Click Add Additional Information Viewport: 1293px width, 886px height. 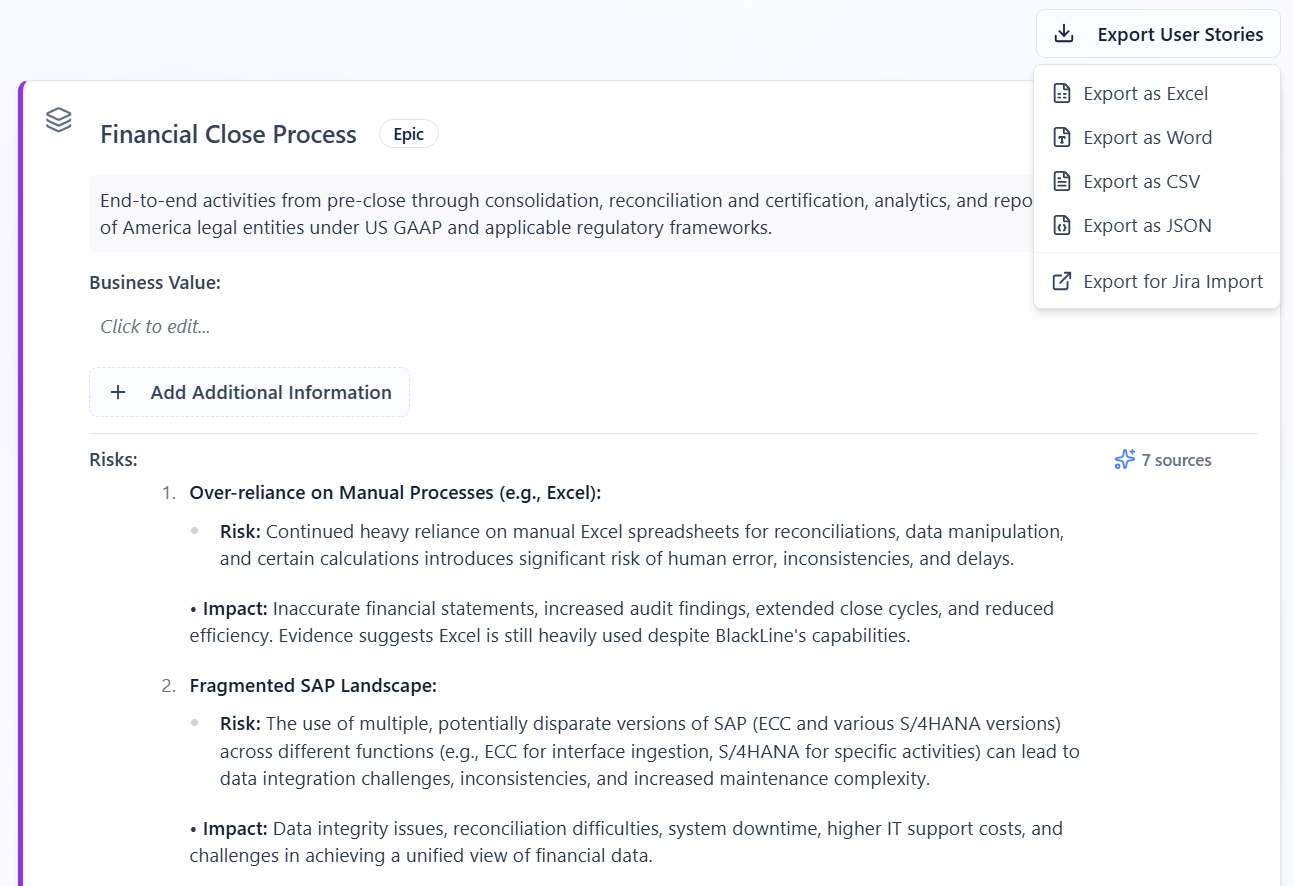[249, 391]
